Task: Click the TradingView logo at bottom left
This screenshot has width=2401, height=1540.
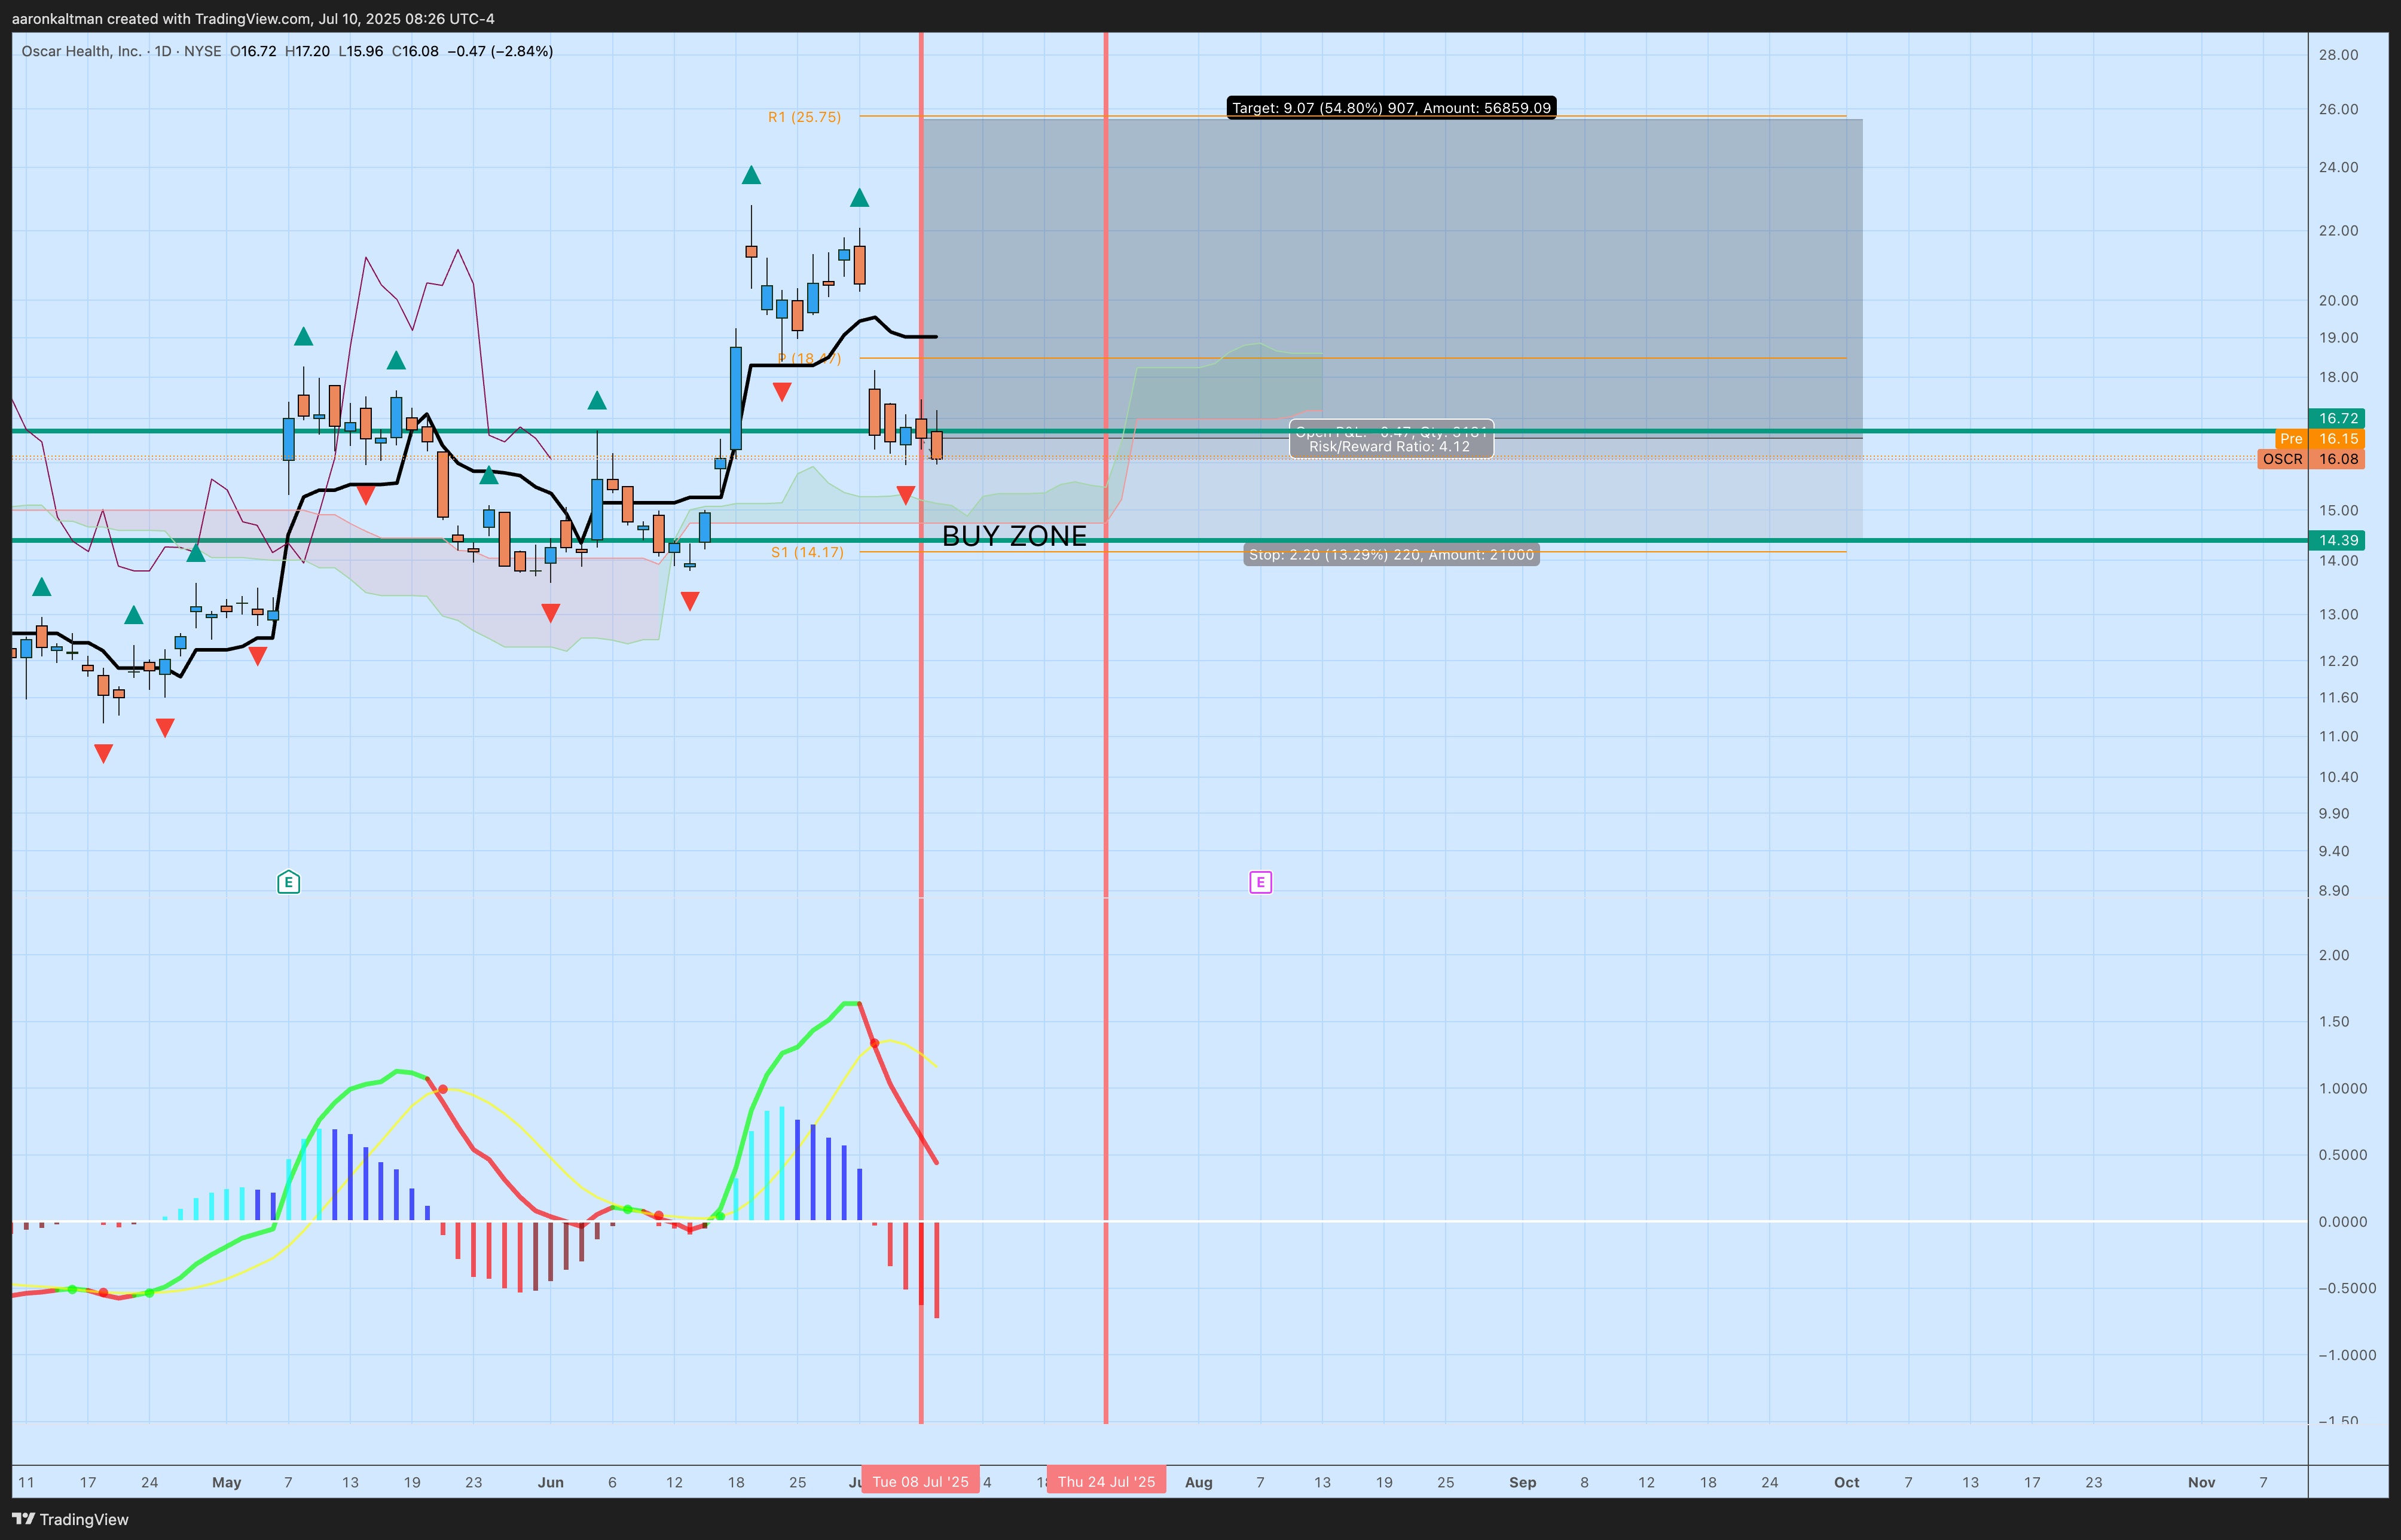Action: [71, 1519]
